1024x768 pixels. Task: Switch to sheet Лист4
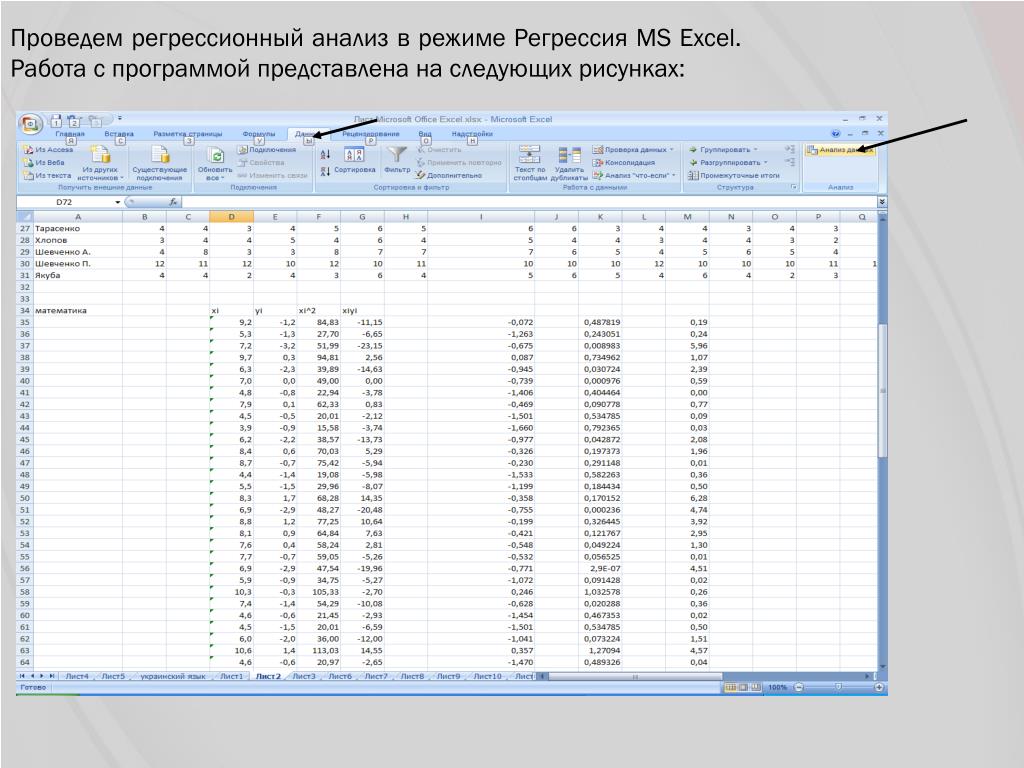[77, 676]
